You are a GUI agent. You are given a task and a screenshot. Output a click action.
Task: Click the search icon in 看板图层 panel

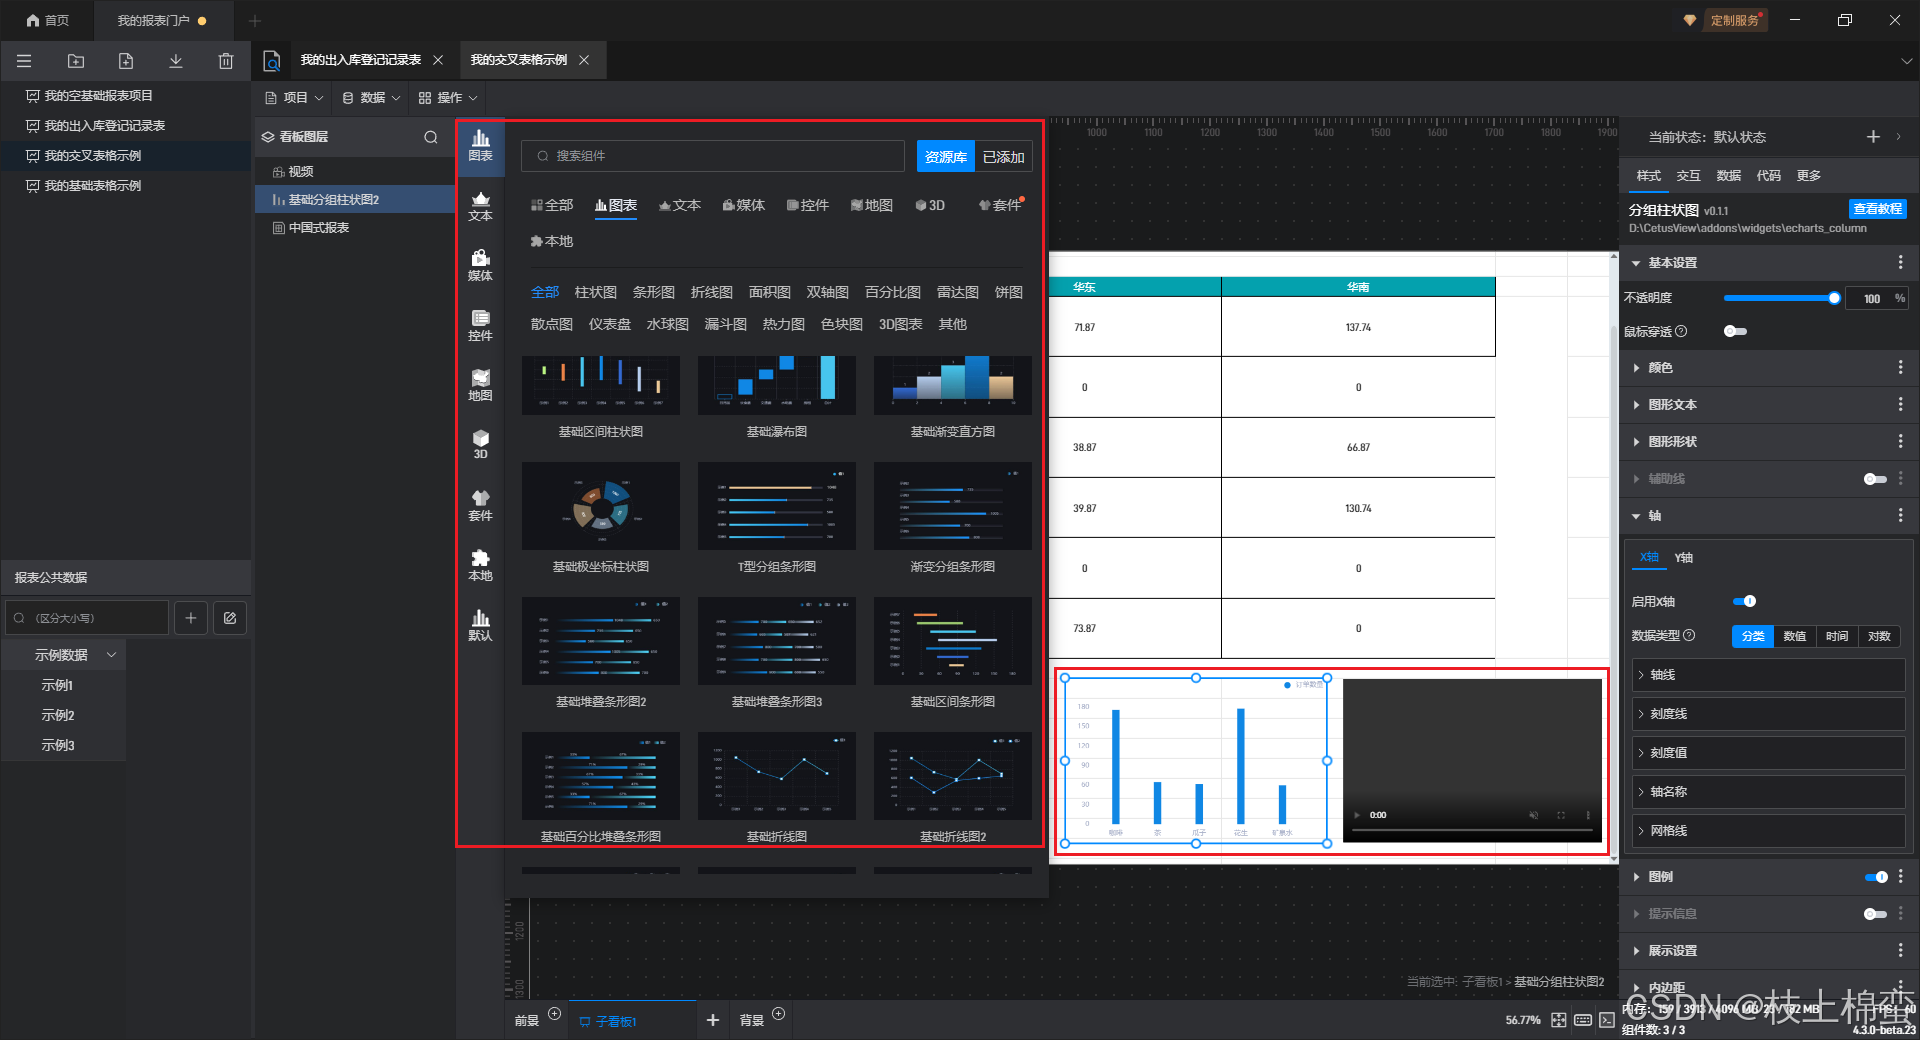pos(431,137)
